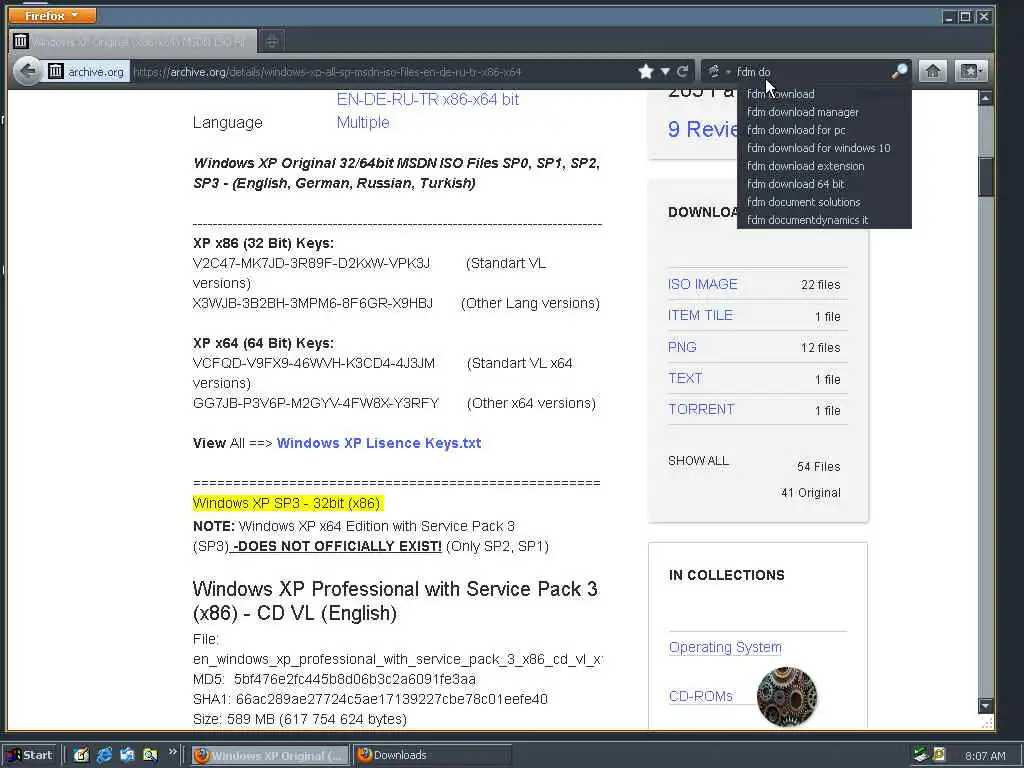Click the 8:07 AM taskbar clock
The height and width of the screenshot is (768, 1024).
(x=985, y=756)
